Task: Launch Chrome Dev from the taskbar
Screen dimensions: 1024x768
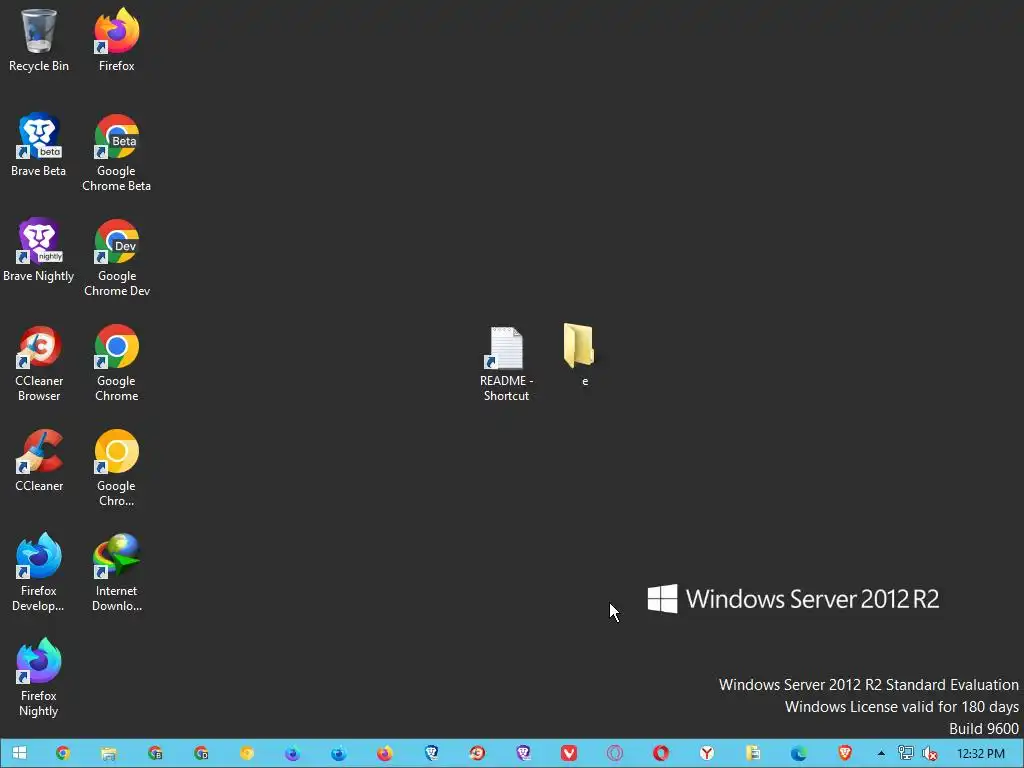Action: click(200, 753)
